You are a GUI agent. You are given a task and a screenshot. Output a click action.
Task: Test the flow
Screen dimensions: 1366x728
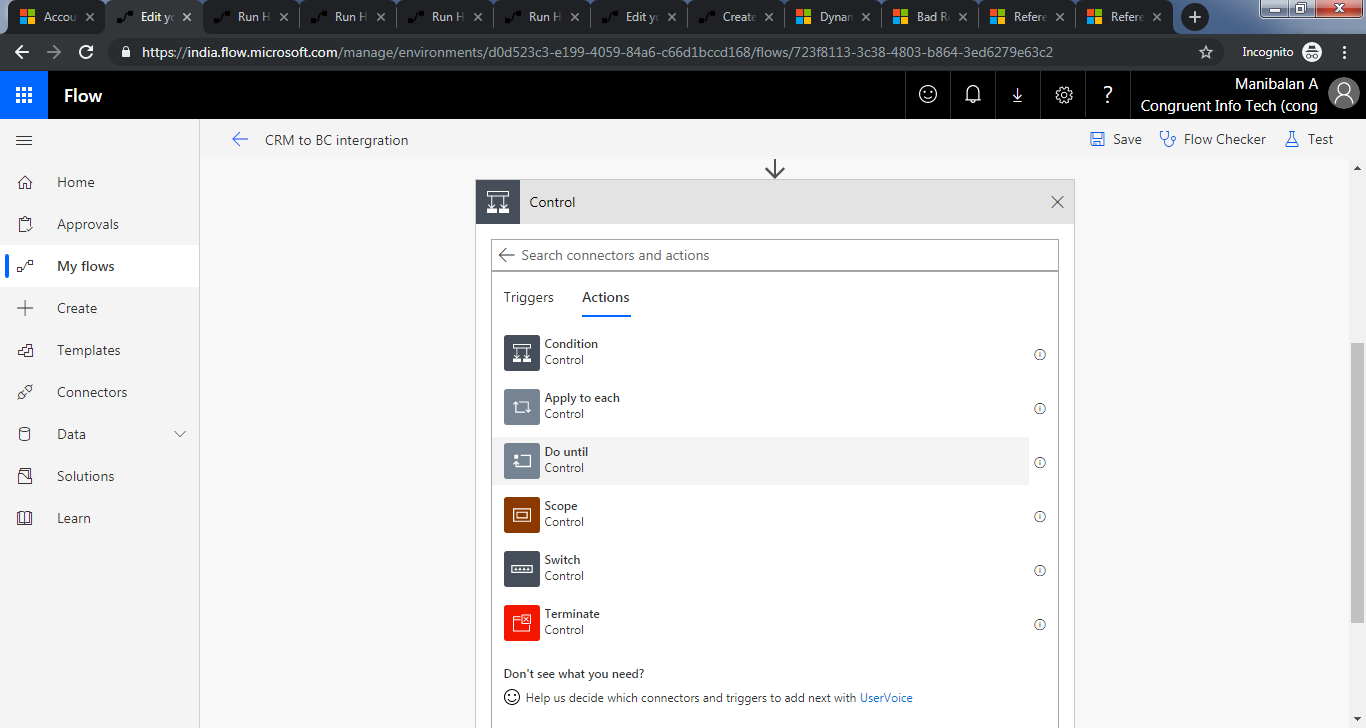pos(1308,140)
